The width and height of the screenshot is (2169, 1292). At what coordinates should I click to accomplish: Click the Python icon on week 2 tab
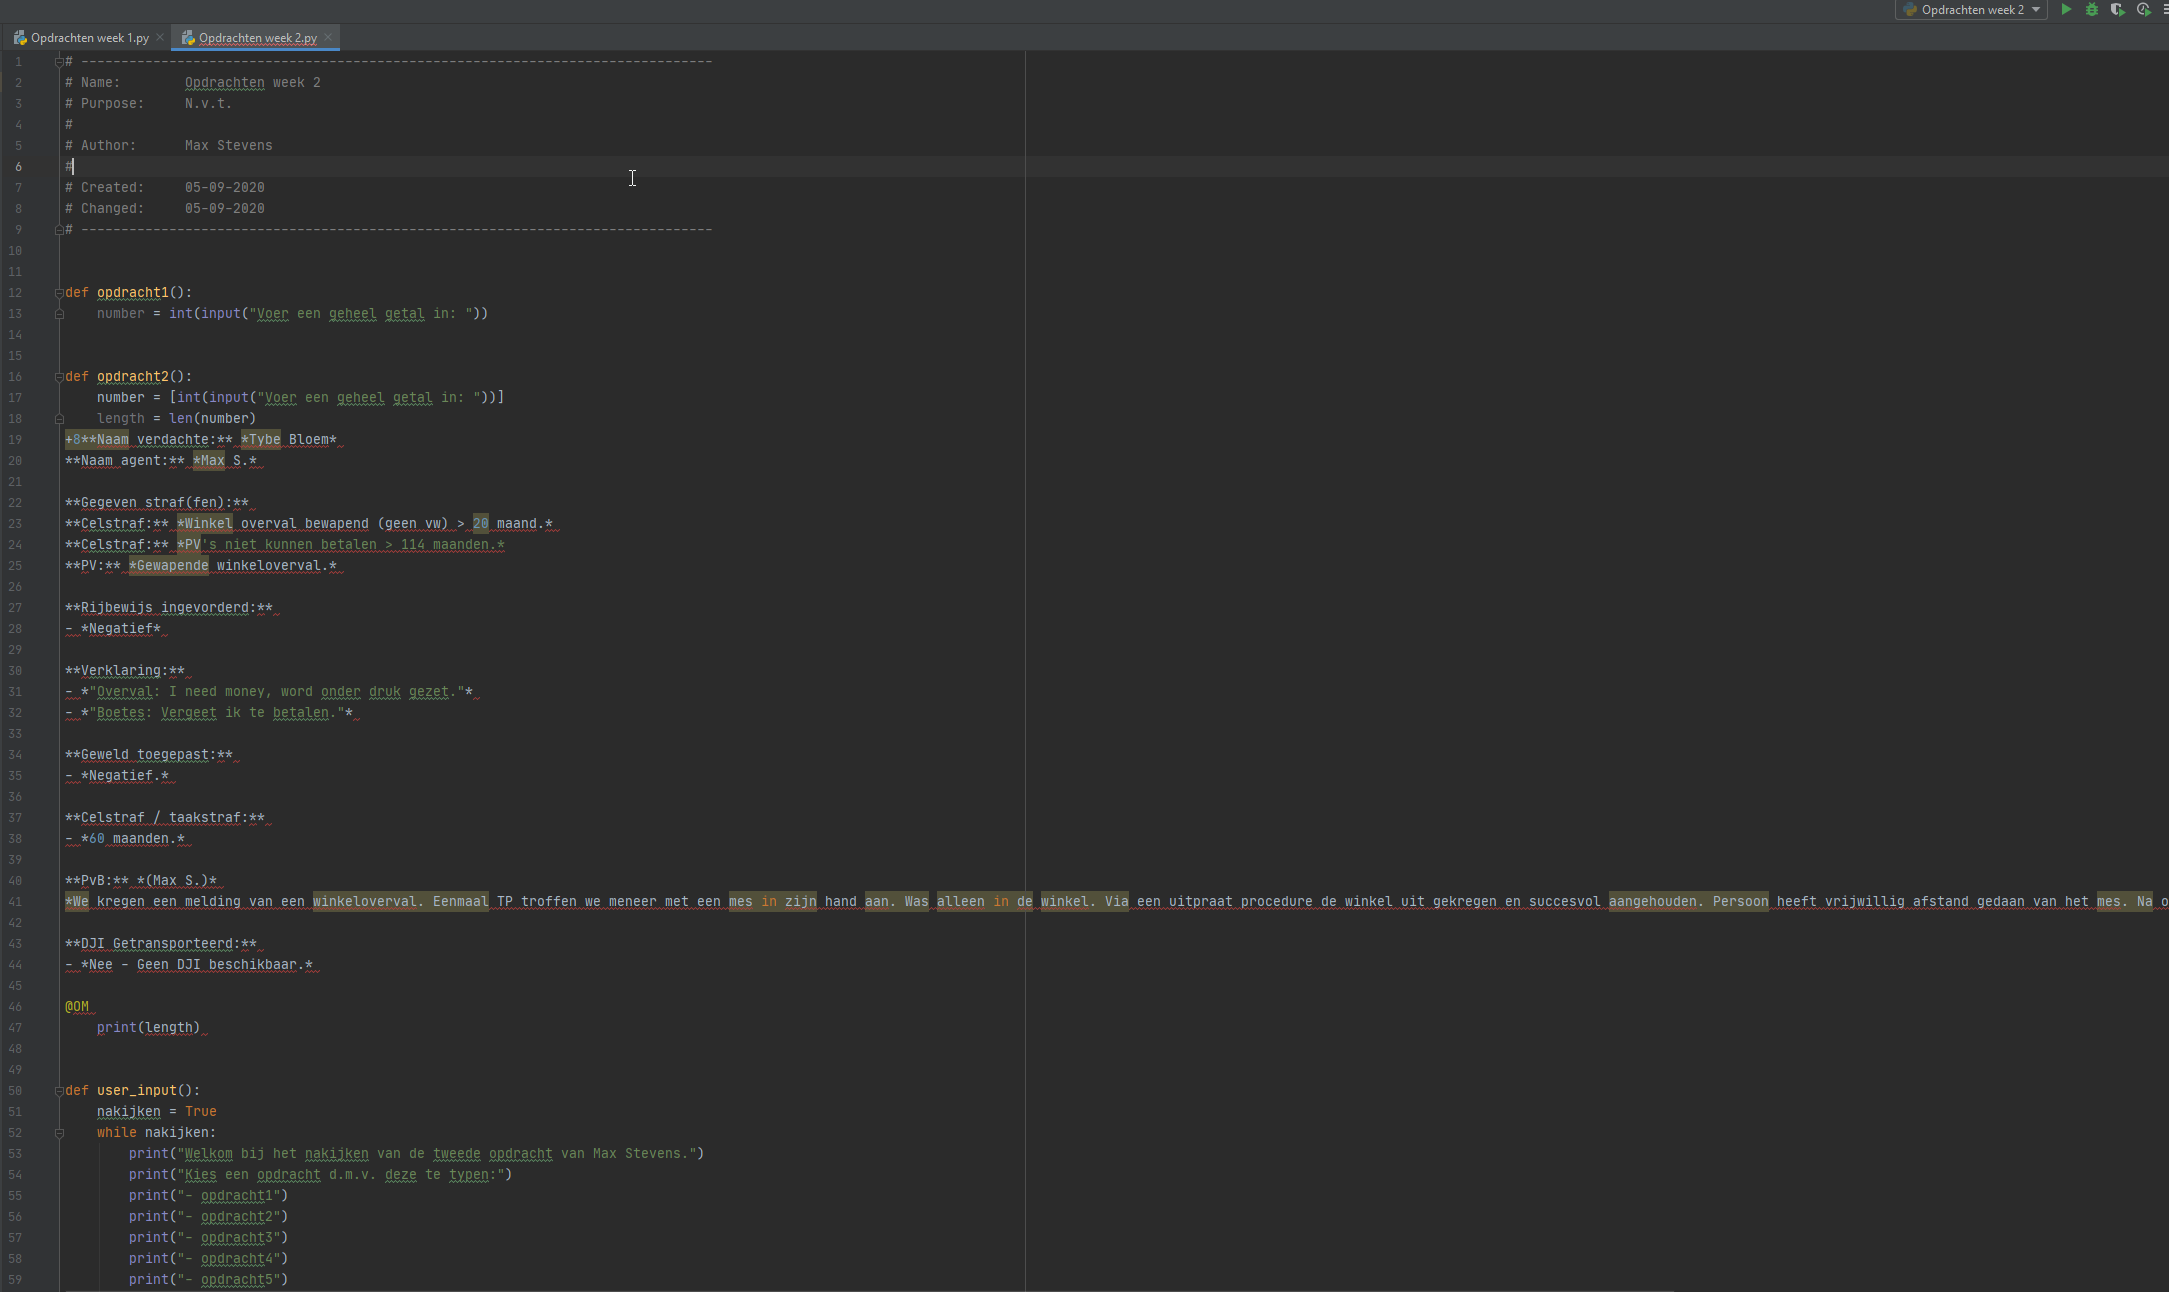[188, 38]
